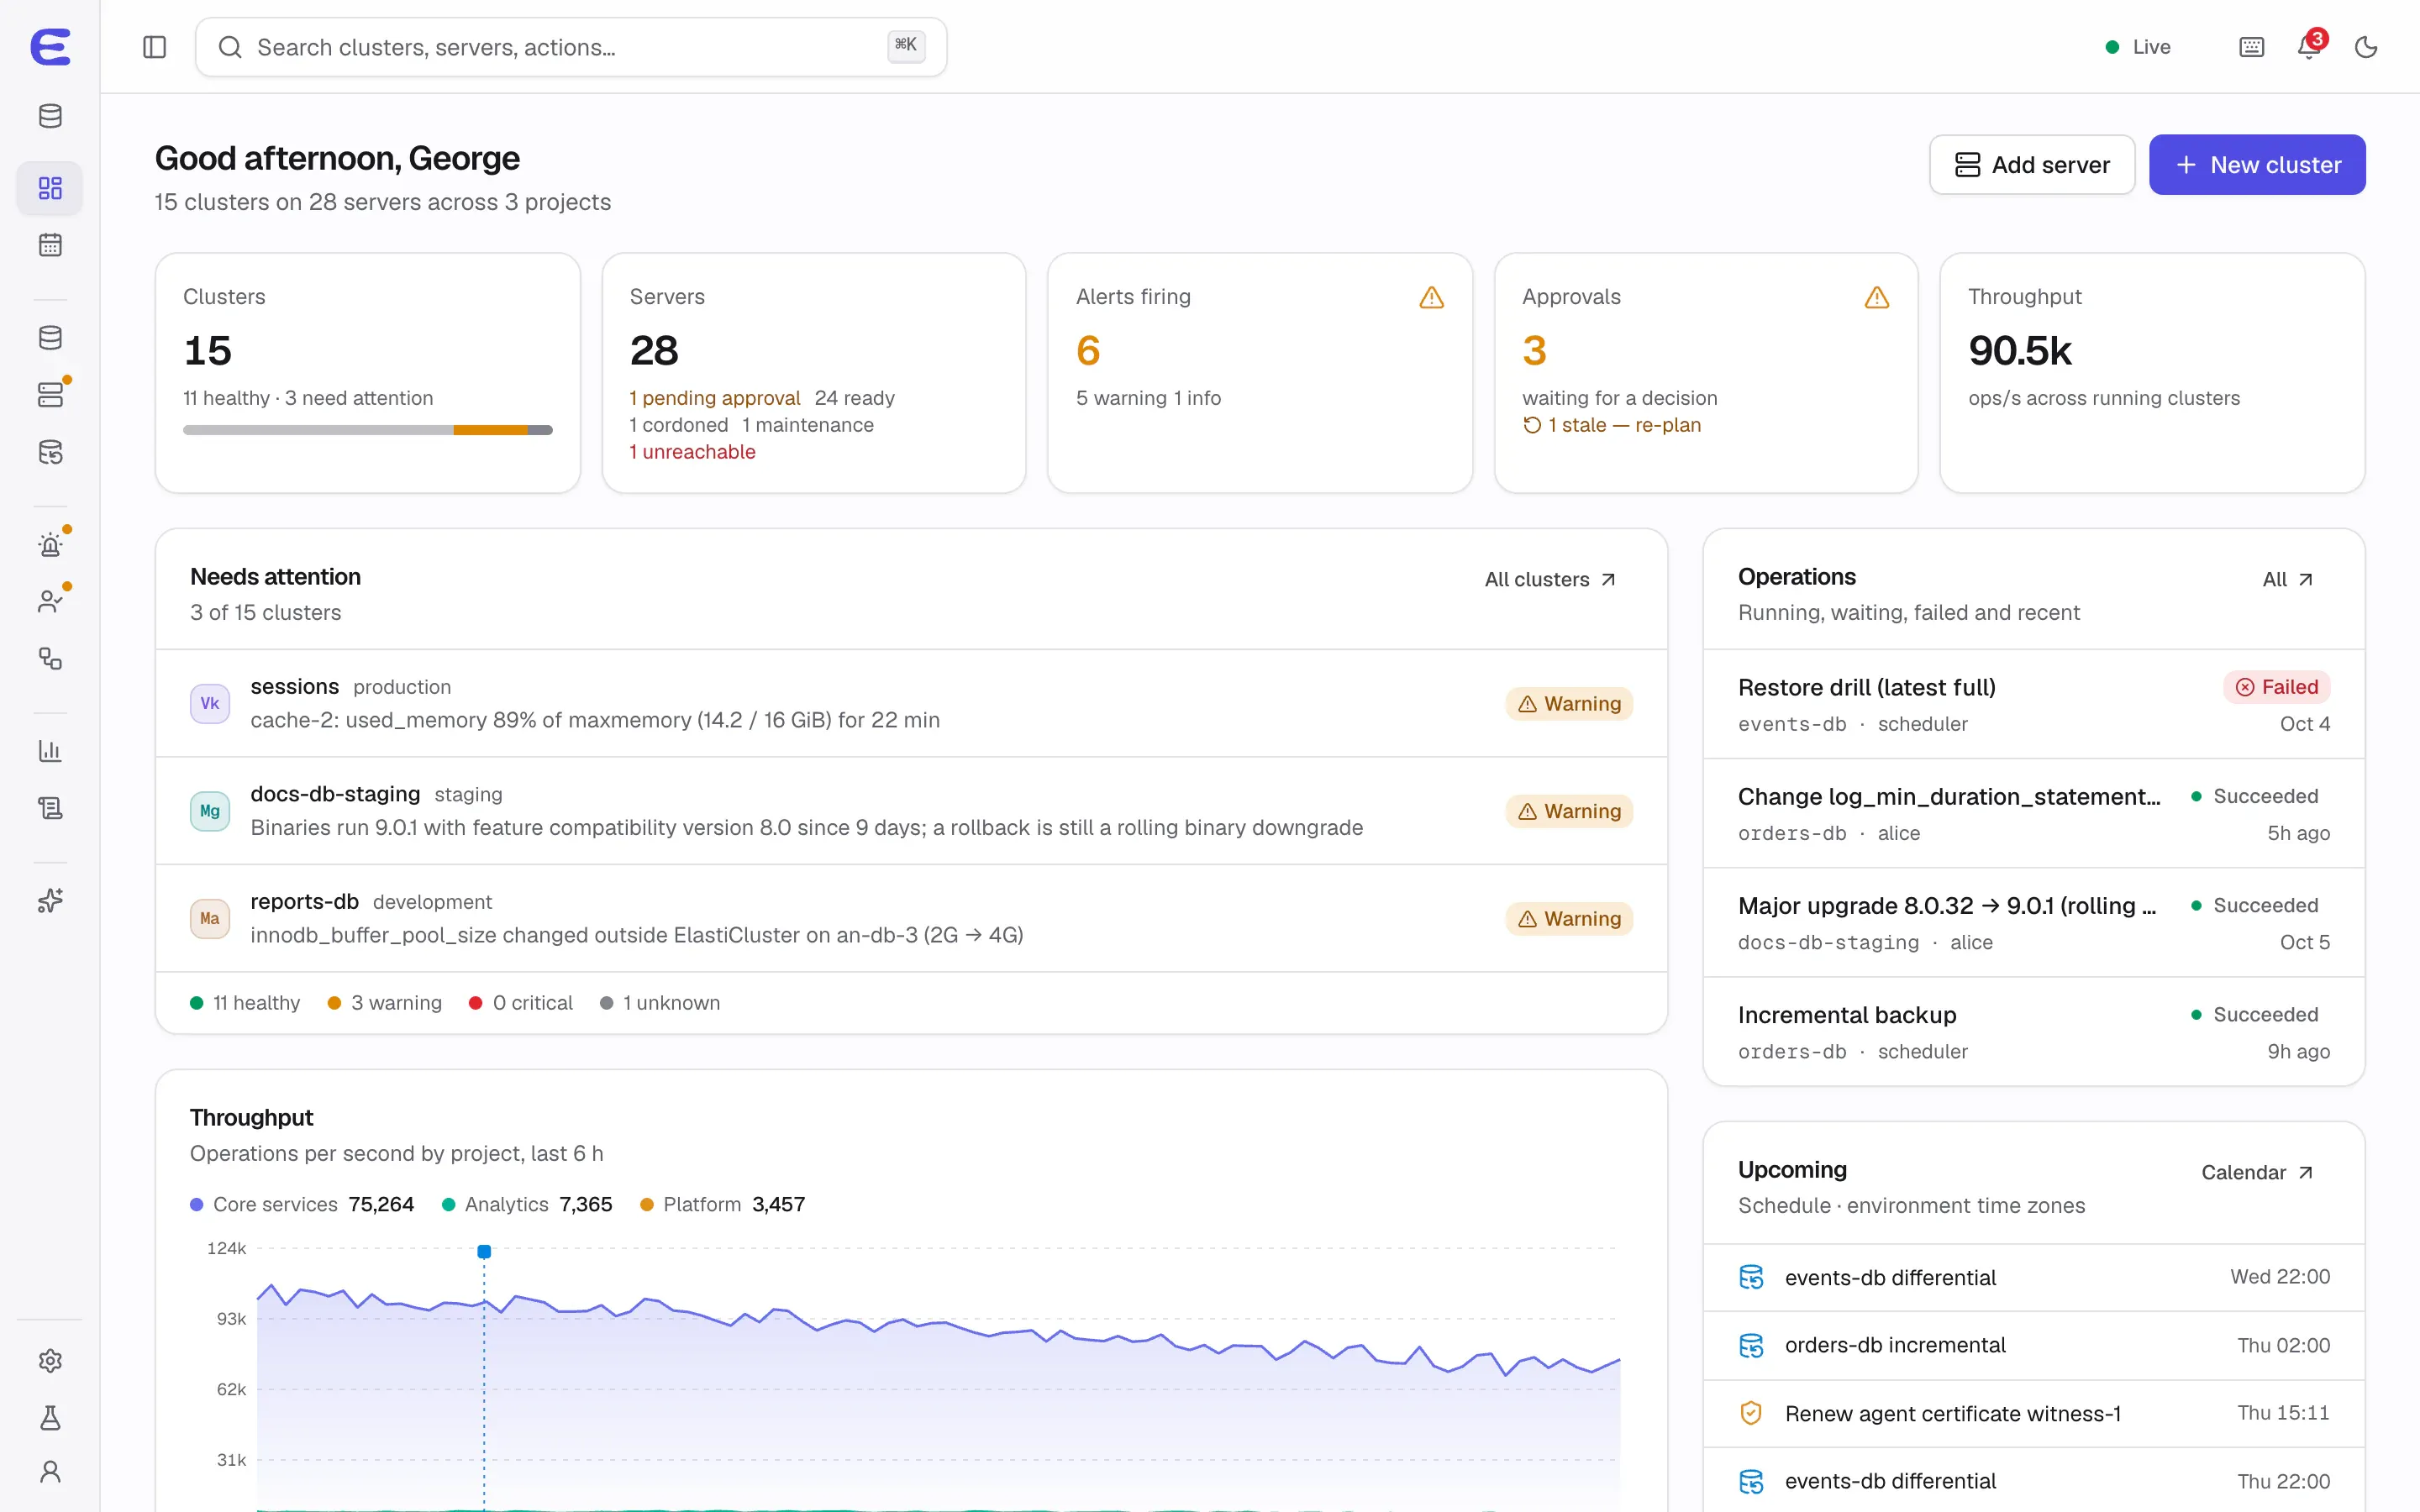
Task: Open the logs scroll sidebar icon
Action: (50, 808)
